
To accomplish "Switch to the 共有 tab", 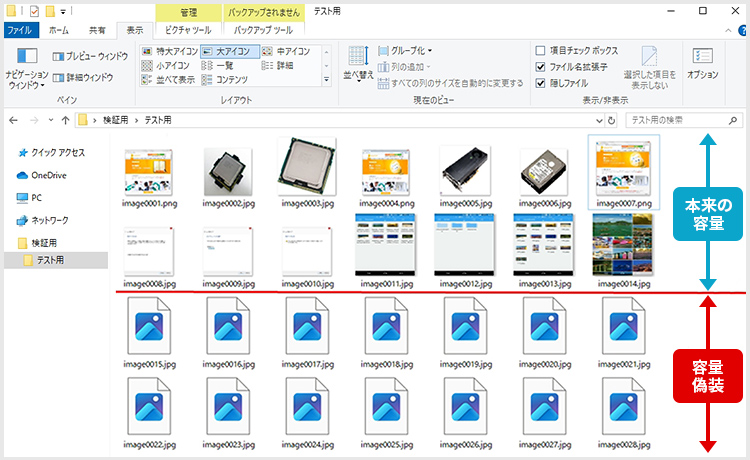I will [x=97, y=30].
